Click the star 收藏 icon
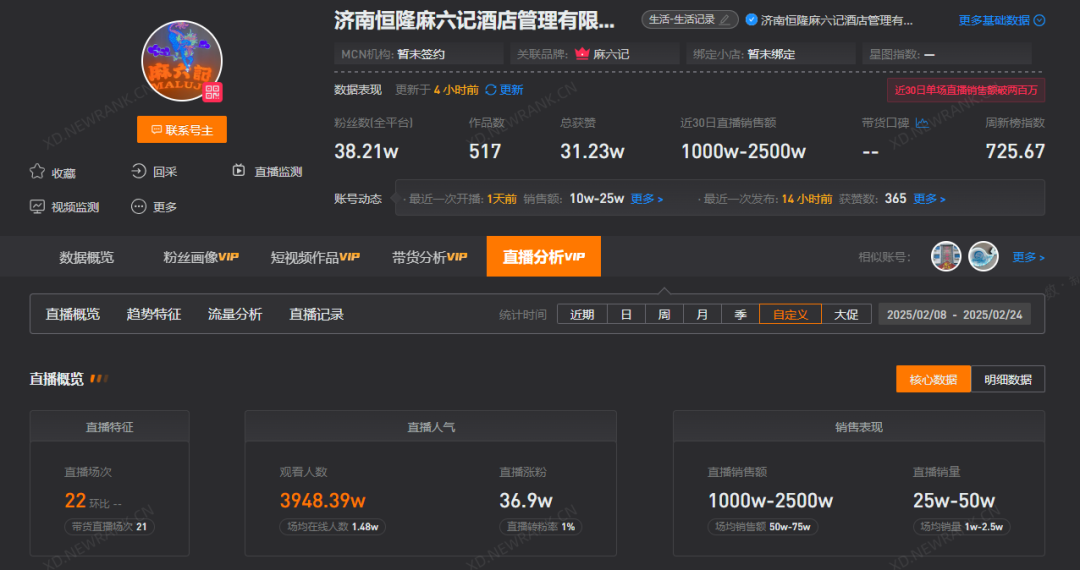The width and height of the screenshot is (1080, 570). [37, 171]
